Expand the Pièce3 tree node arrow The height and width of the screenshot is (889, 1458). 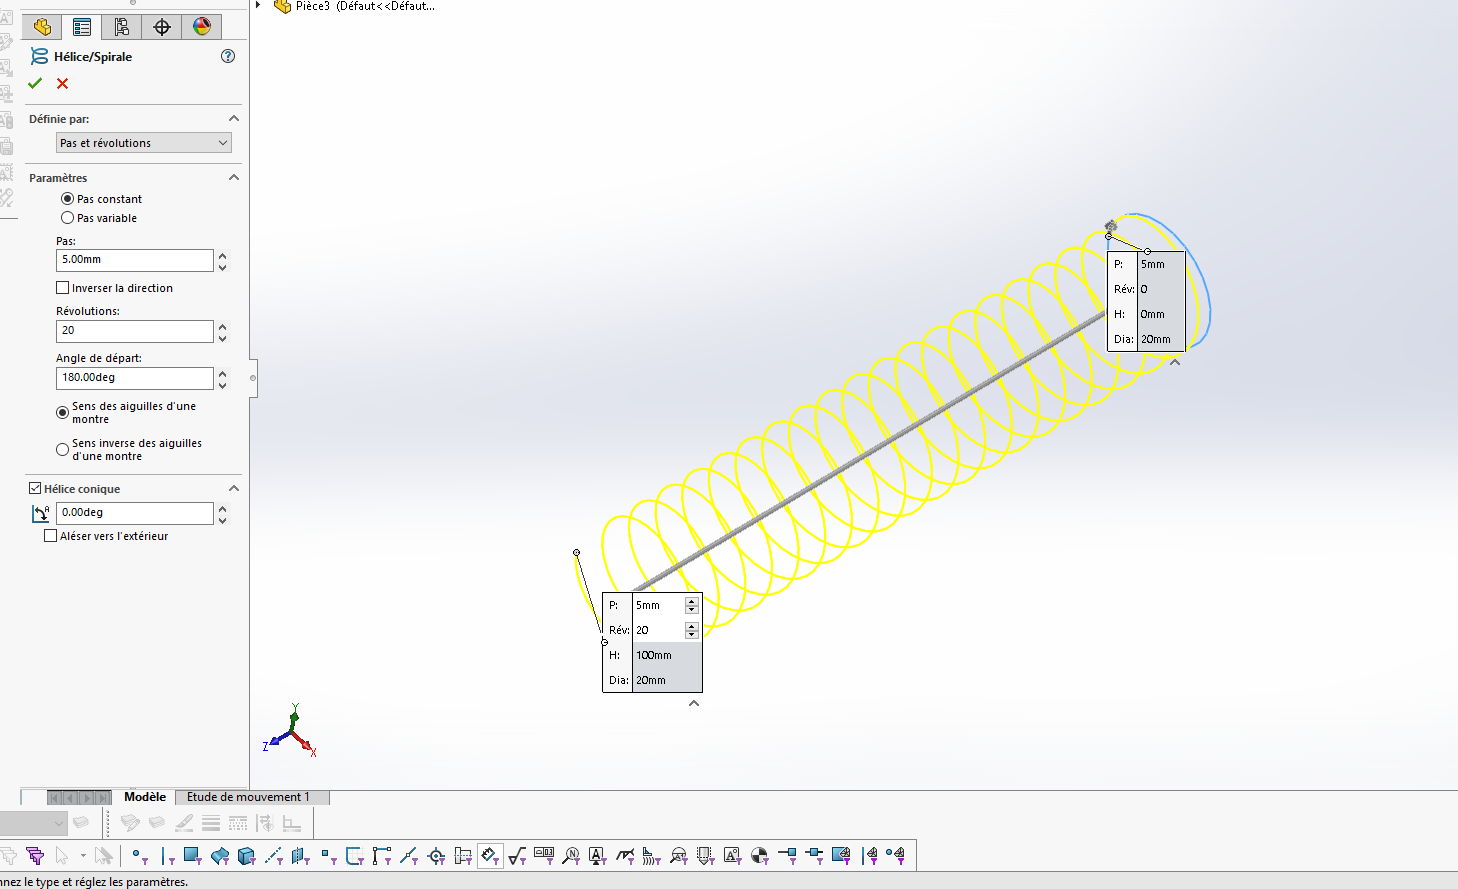258,6
